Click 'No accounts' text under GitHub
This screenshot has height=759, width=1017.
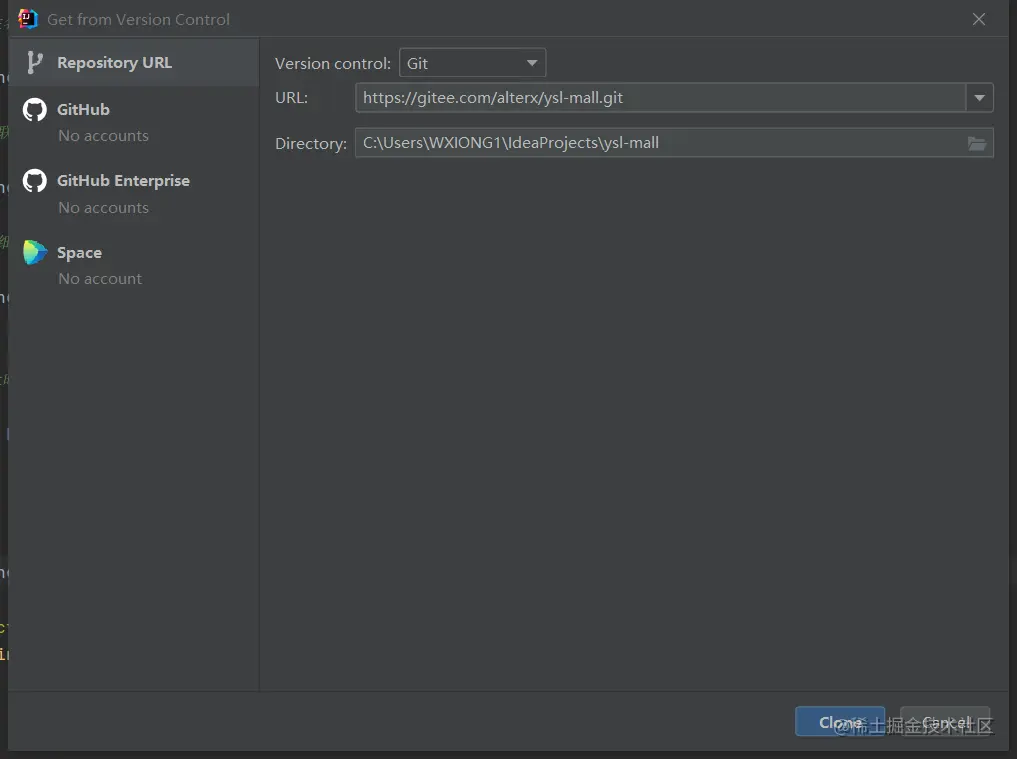coord(104,136)
